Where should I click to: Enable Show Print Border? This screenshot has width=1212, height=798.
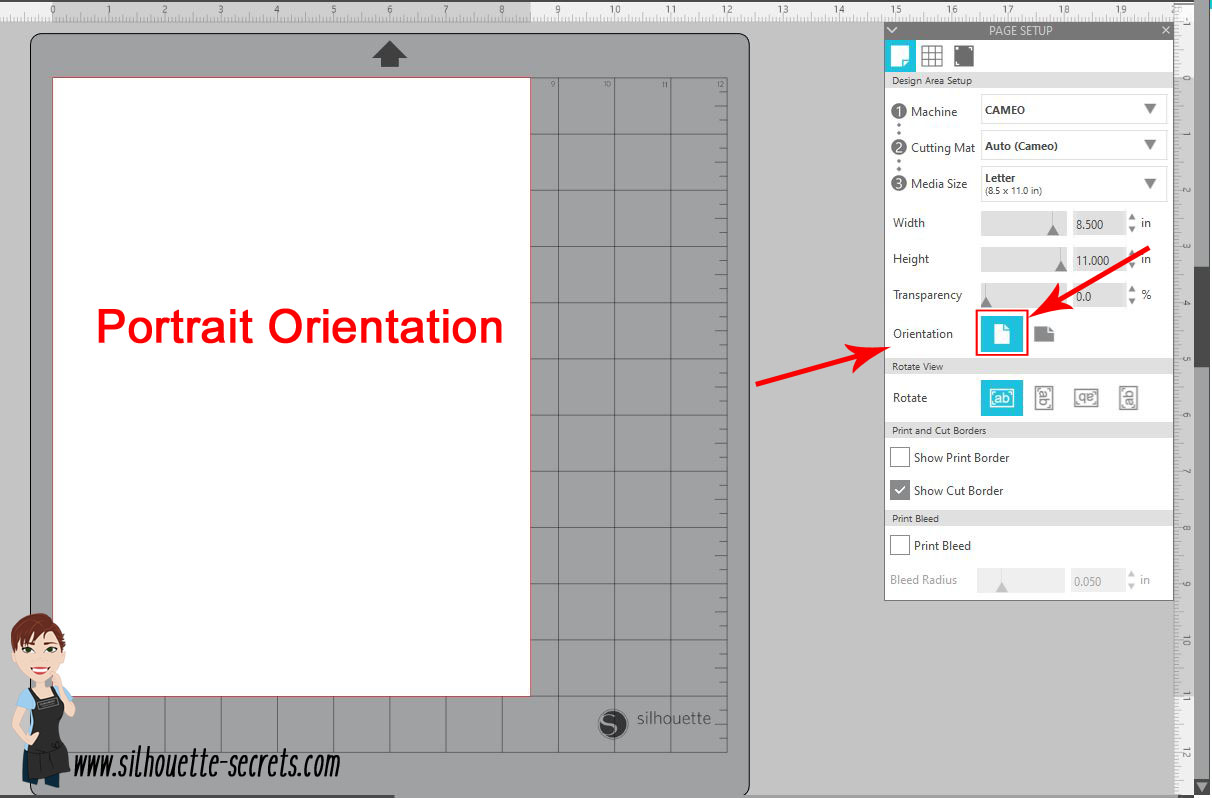click(899, 457)
